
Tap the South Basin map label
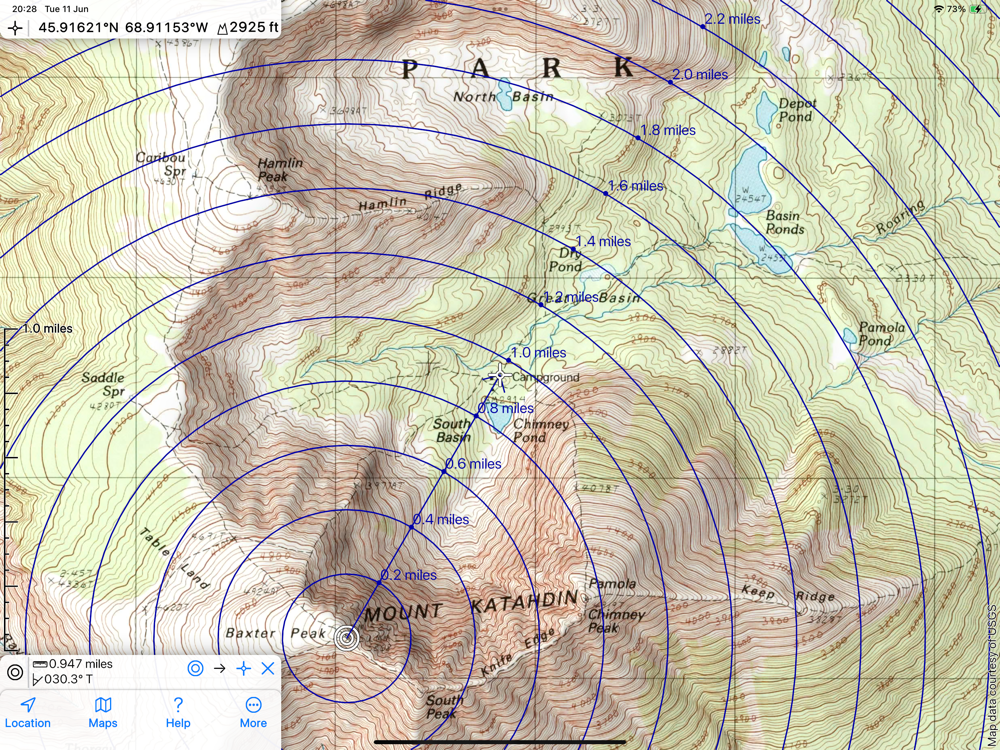click(453, 430)
